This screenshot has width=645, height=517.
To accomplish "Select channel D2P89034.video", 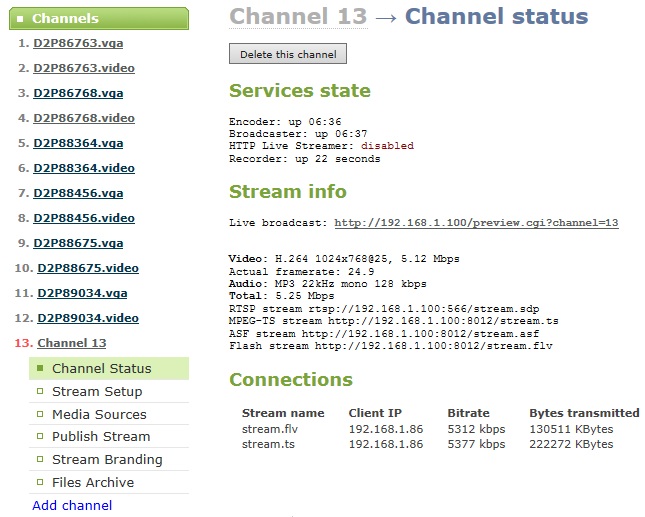I will pos(88,318).
